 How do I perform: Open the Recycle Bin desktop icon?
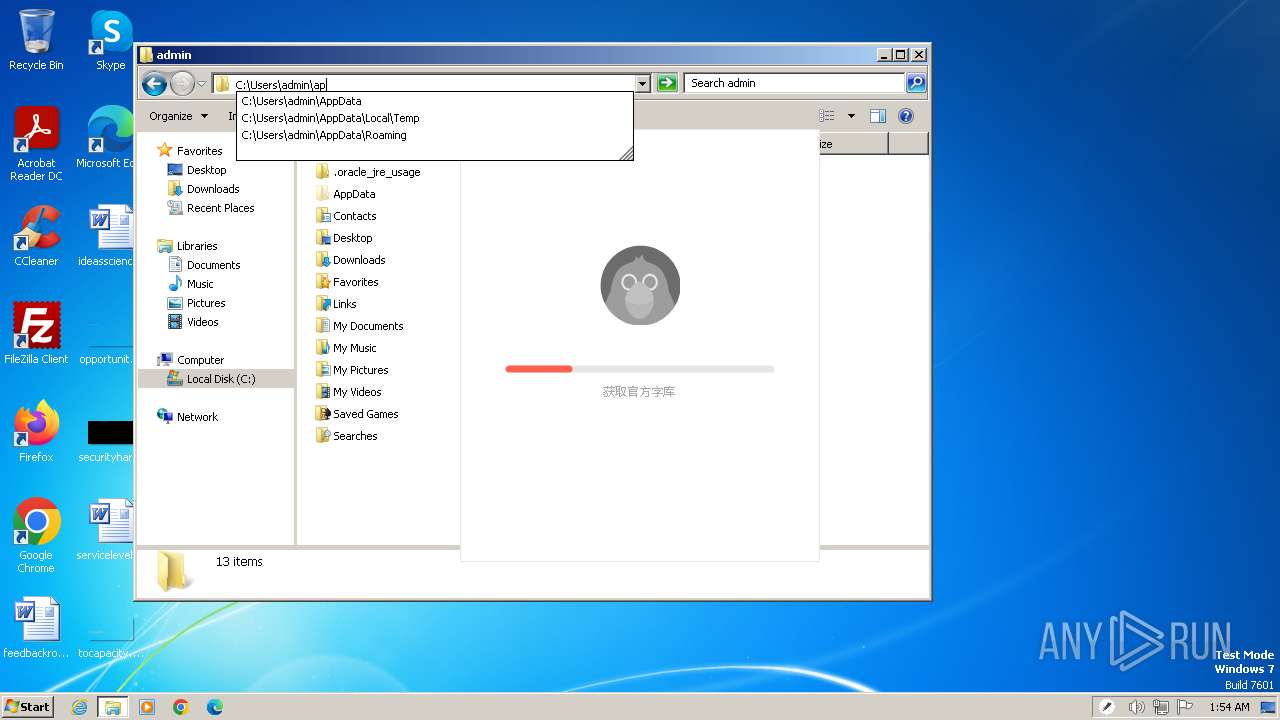click(x=36, y=40)
